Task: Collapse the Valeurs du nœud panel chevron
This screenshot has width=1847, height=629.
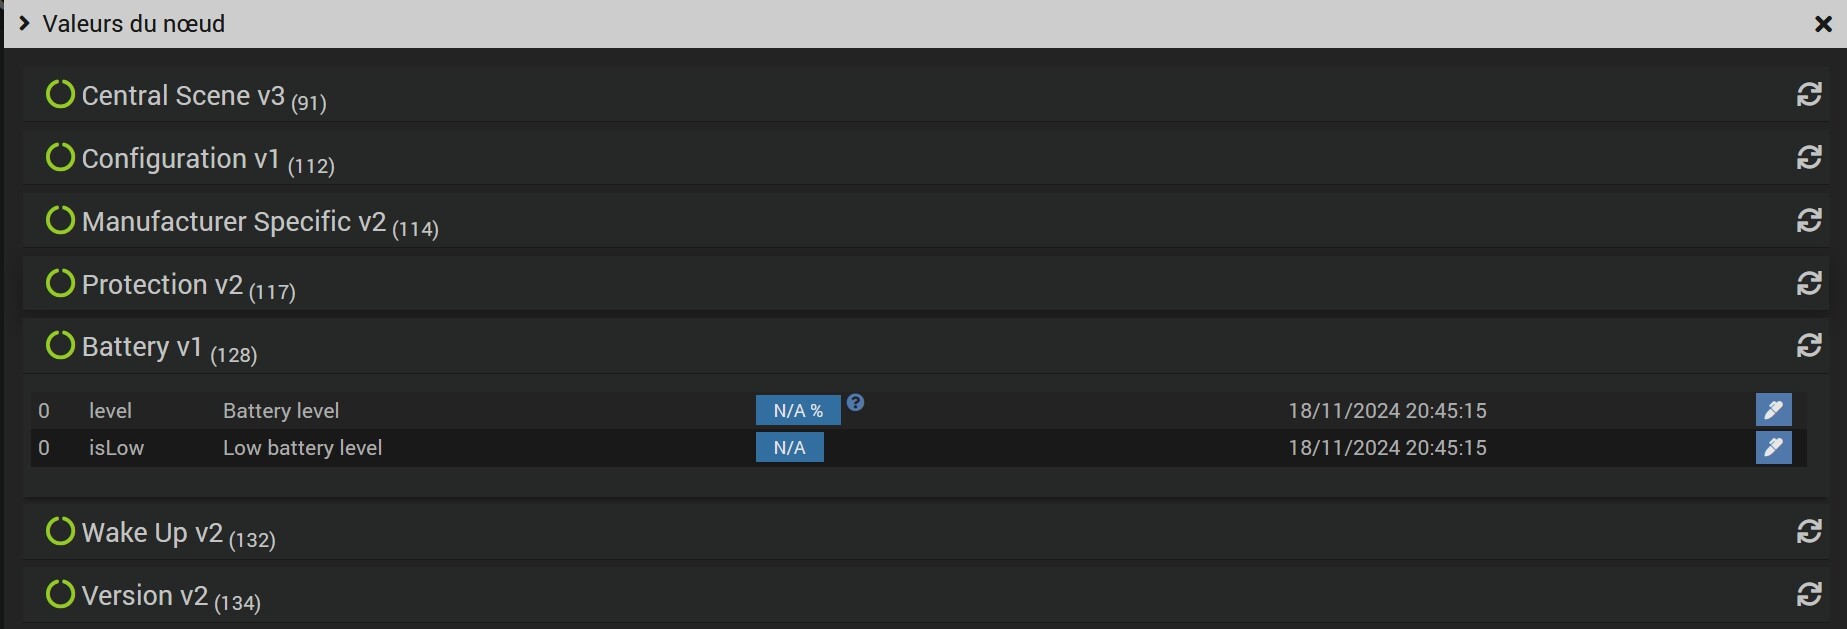Action: (24, 23)
